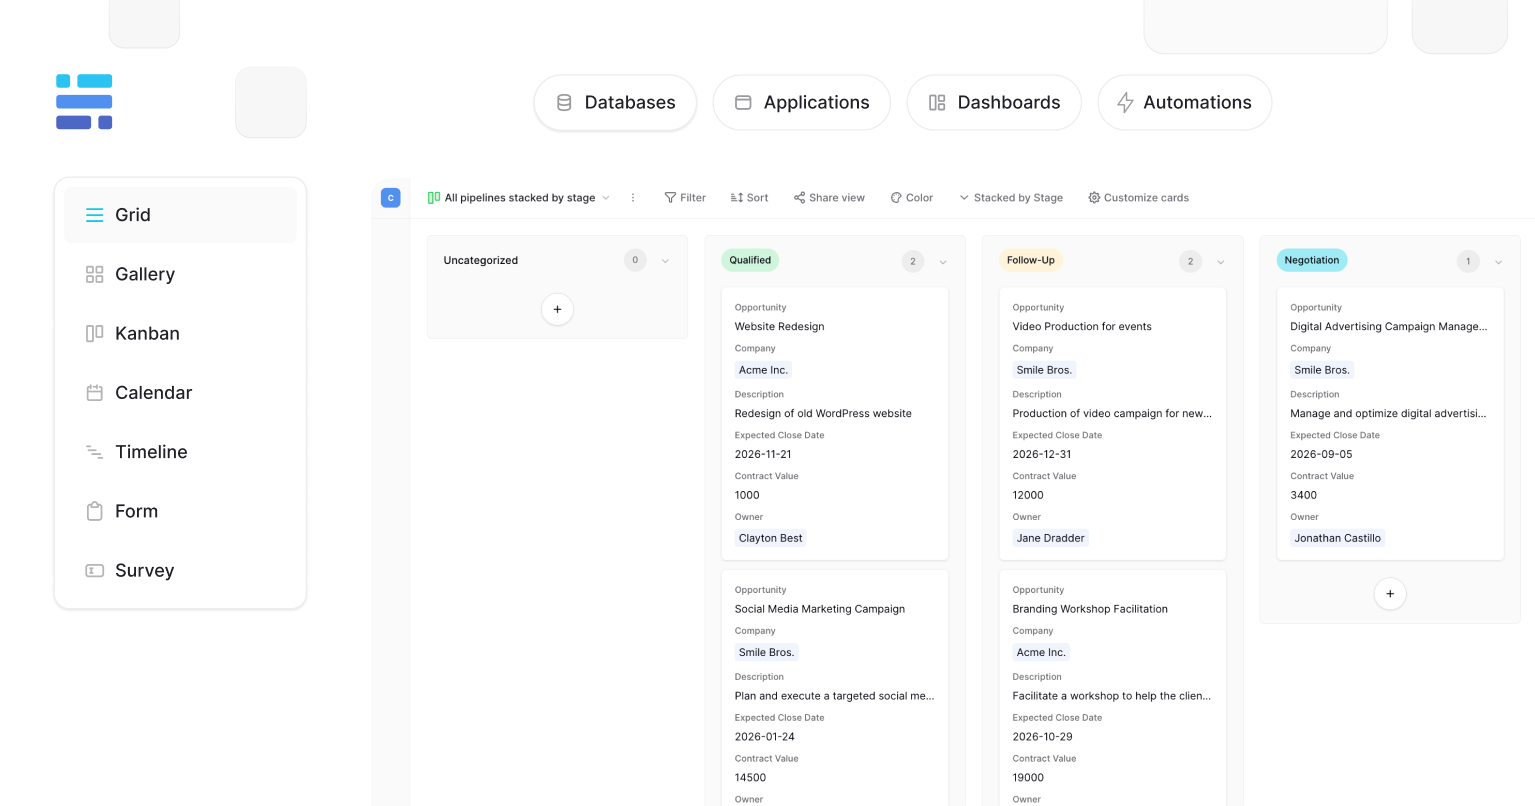This screenshot has width=1535, height=806.
Task: Click the Kanban columns icon
Action: pyautogui.click(x=94, y=333)
